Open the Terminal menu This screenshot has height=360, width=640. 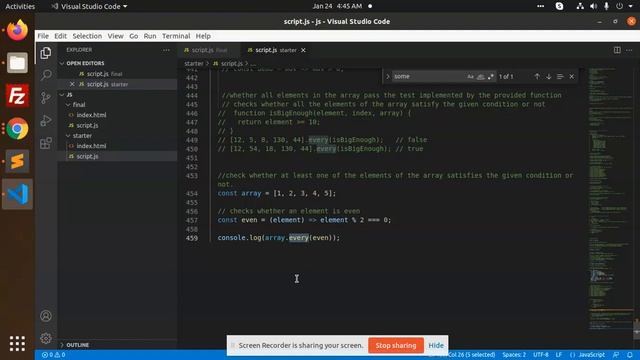(176, 36)
